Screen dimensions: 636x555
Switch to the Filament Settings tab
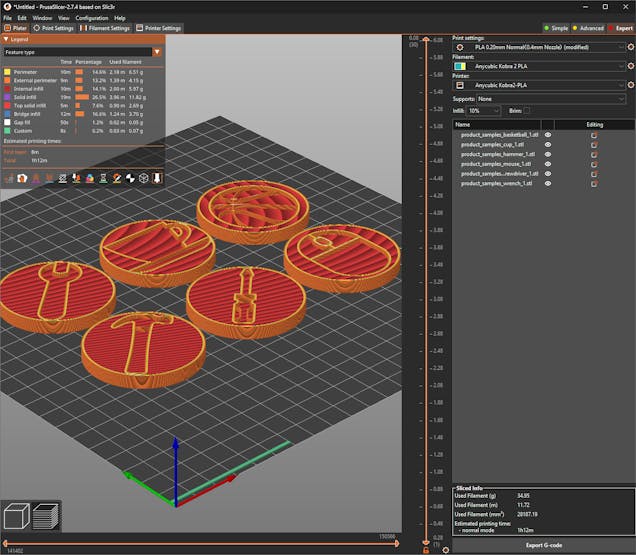[x=104, y=28]
